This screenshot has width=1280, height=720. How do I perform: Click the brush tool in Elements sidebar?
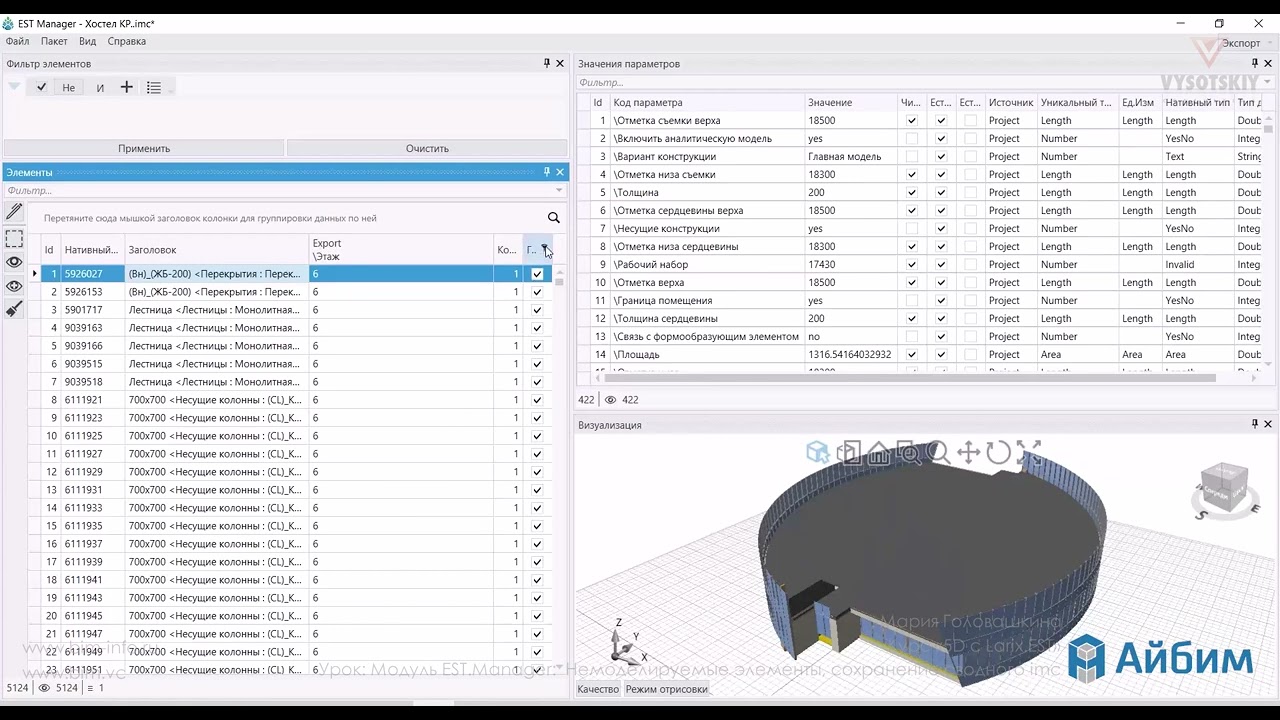[14, 310]
